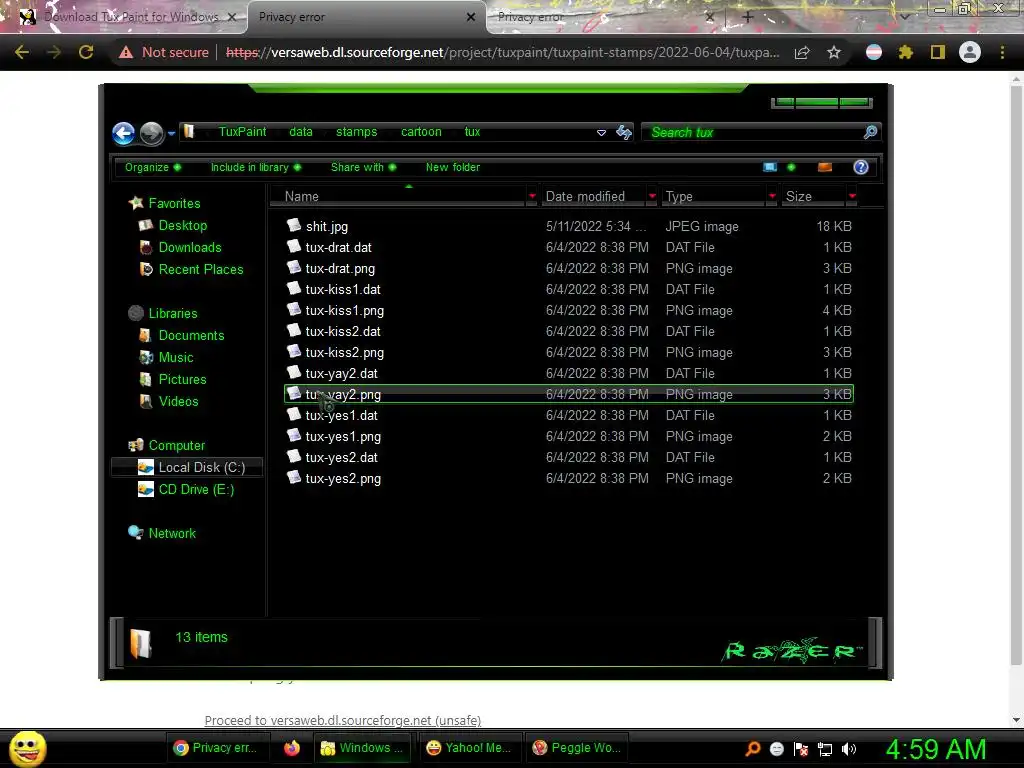Click the TuxPaint breadcrumb segment
1024x768 pixels.
tap(242, 132)
